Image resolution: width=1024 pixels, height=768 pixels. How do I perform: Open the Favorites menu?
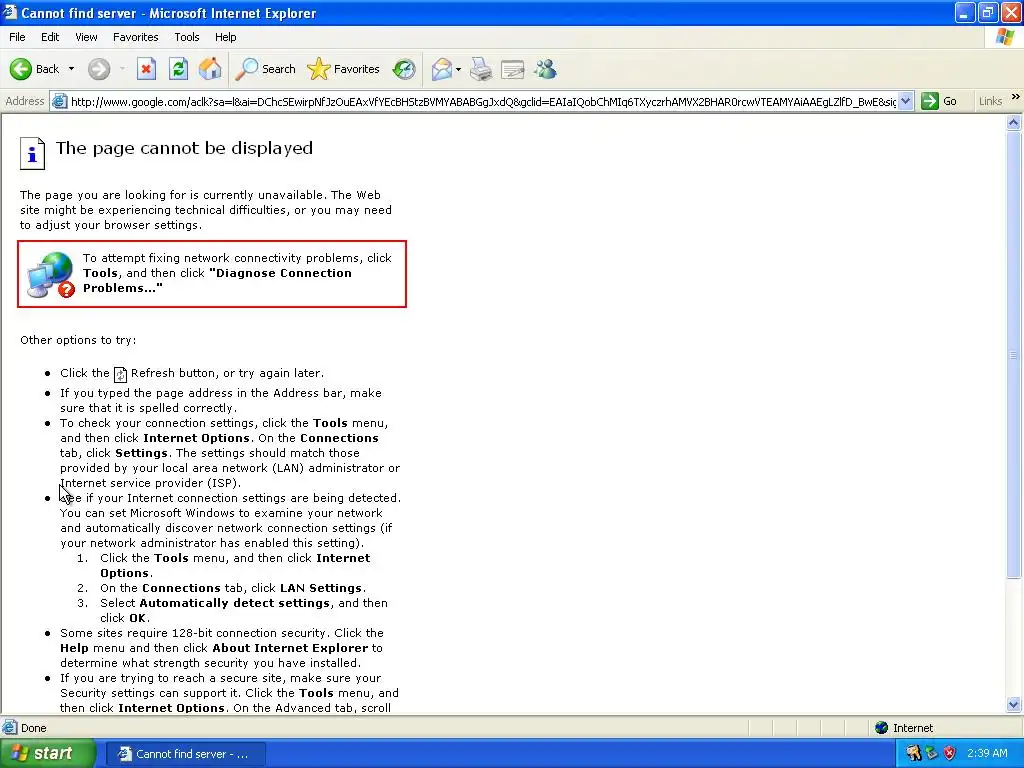[x=135, y=37]
